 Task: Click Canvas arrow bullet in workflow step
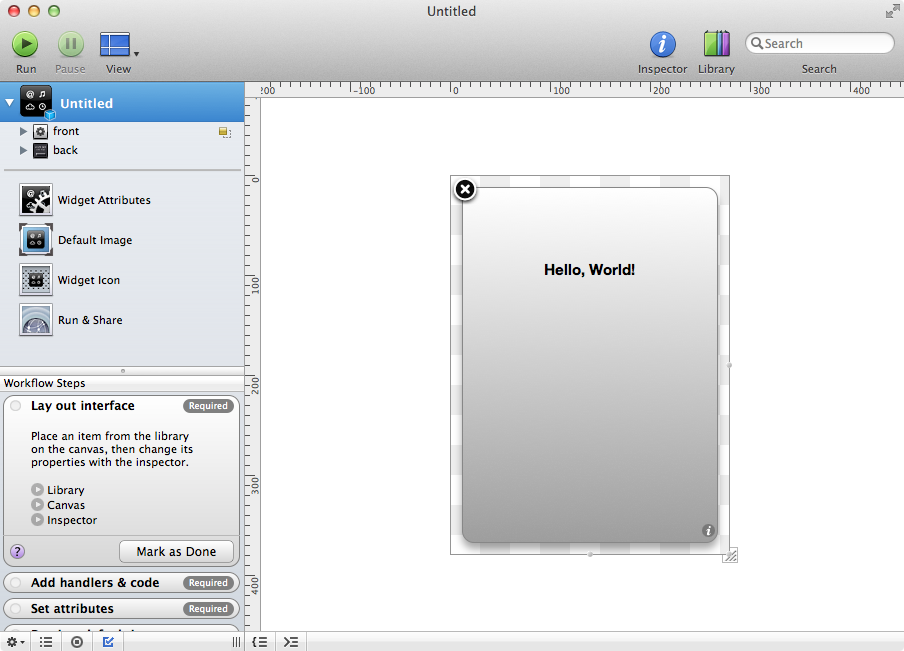tap(37, 505)
